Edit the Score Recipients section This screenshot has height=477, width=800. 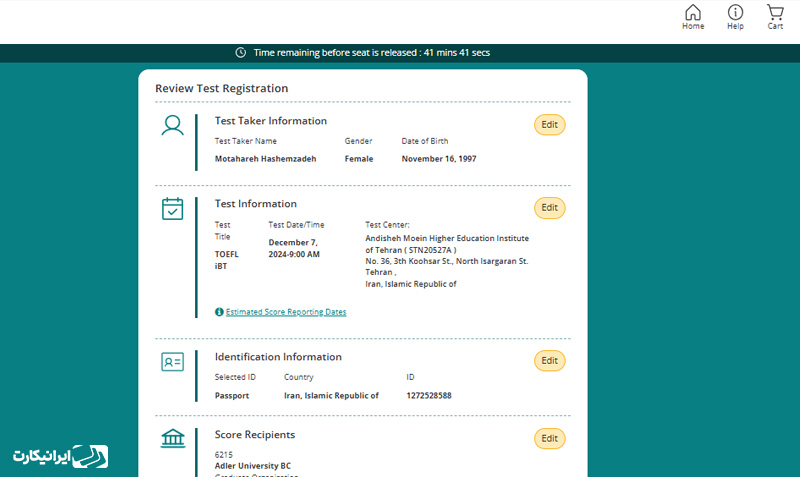tap(549, 438)
